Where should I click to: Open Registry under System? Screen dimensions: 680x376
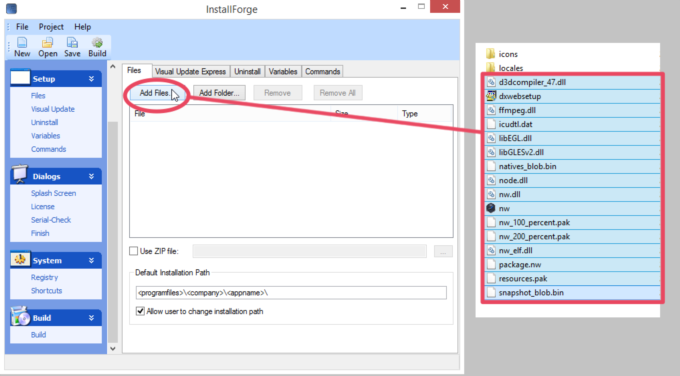click(44, 277)
